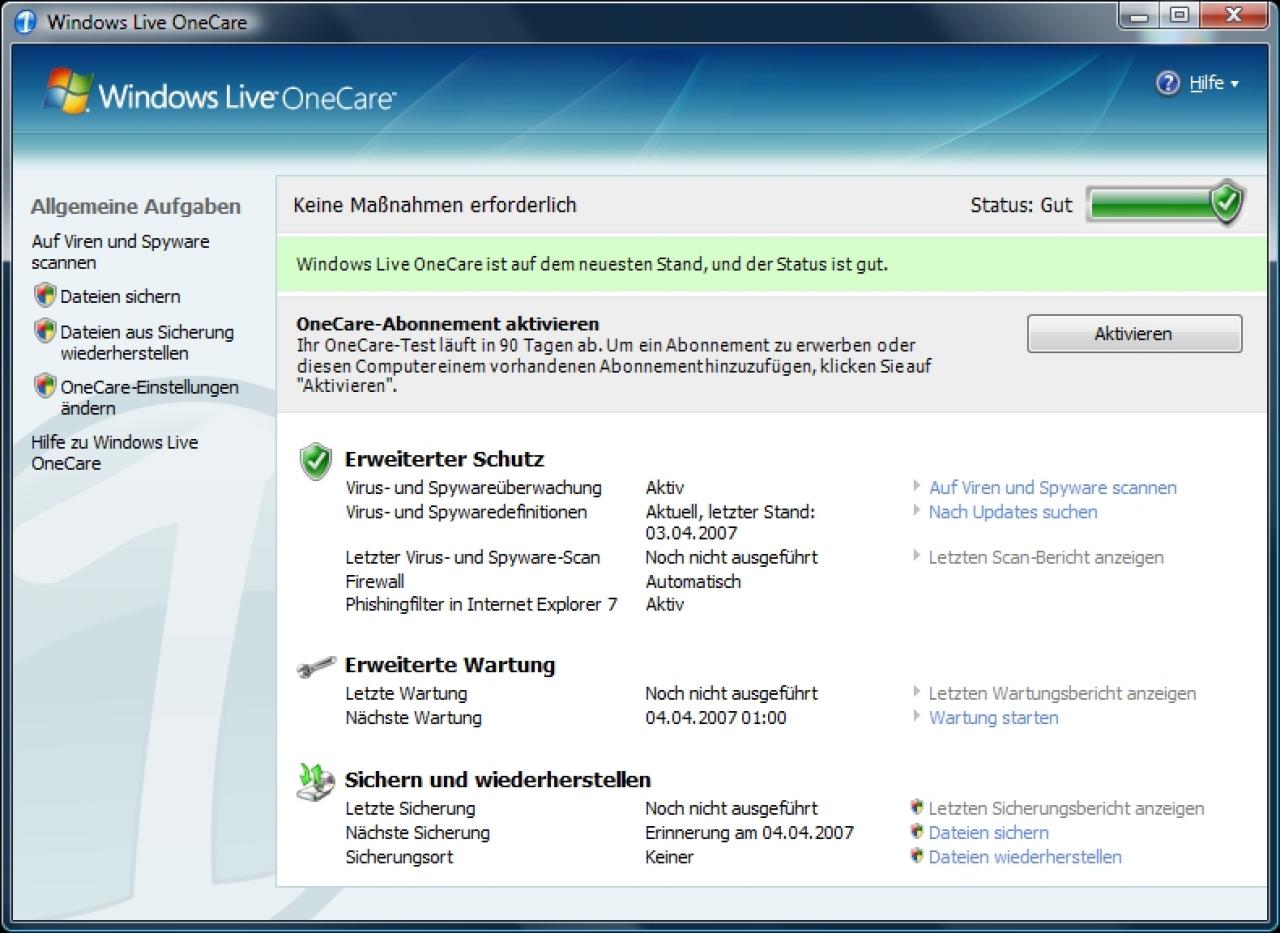Click the arrow bullet before Letzten Scan-Bericht anzeigen
Screen dimensions: 1280x933
(916, 557)
